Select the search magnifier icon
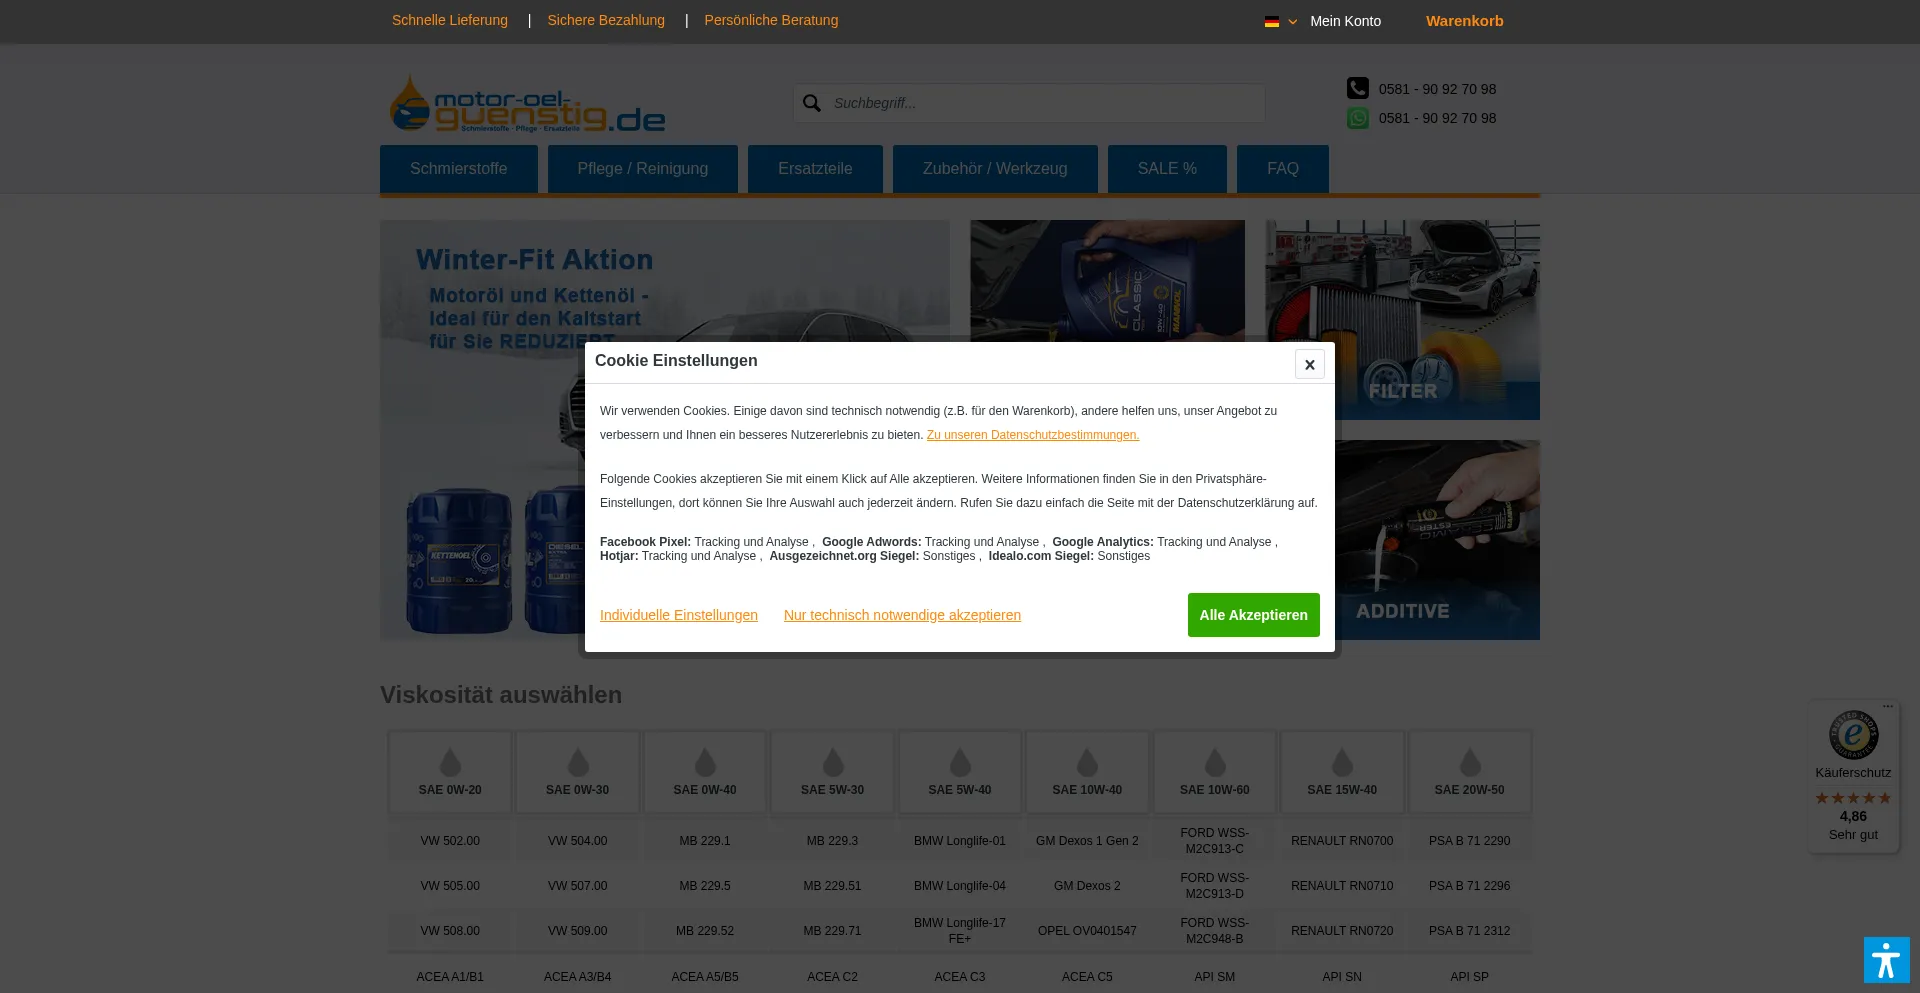 click(x=812, y=103)
